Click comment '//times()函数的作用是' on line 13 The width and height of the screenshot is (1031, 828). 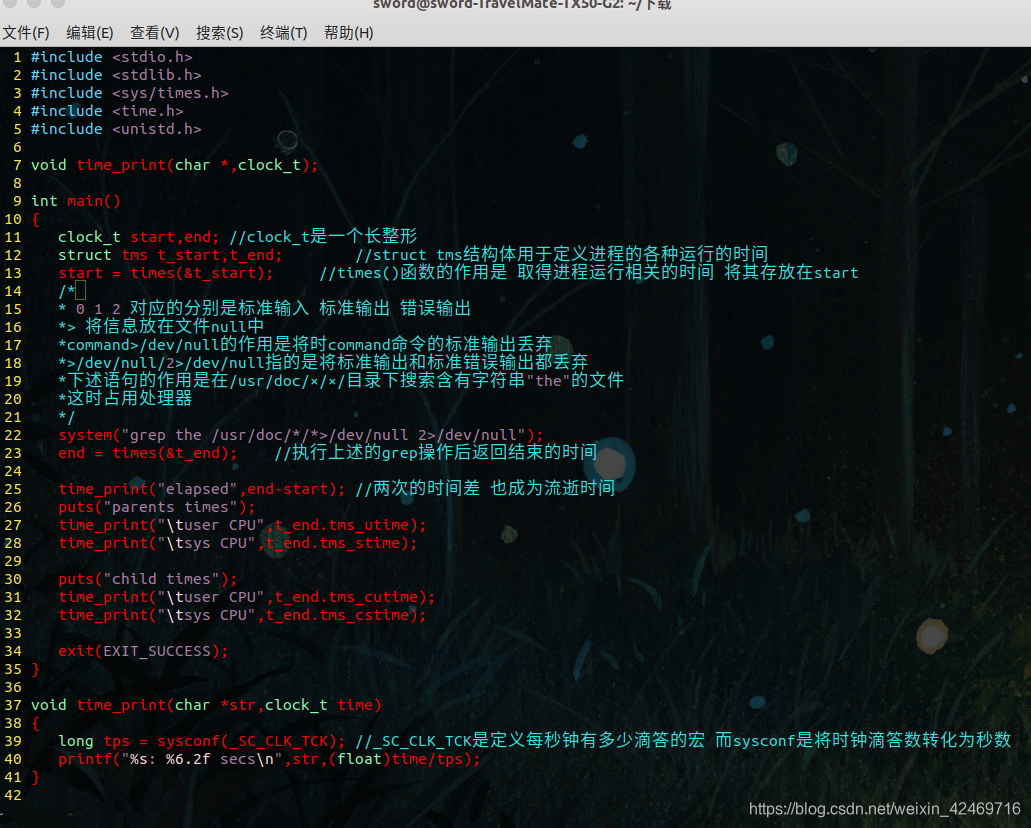[588, 273]
